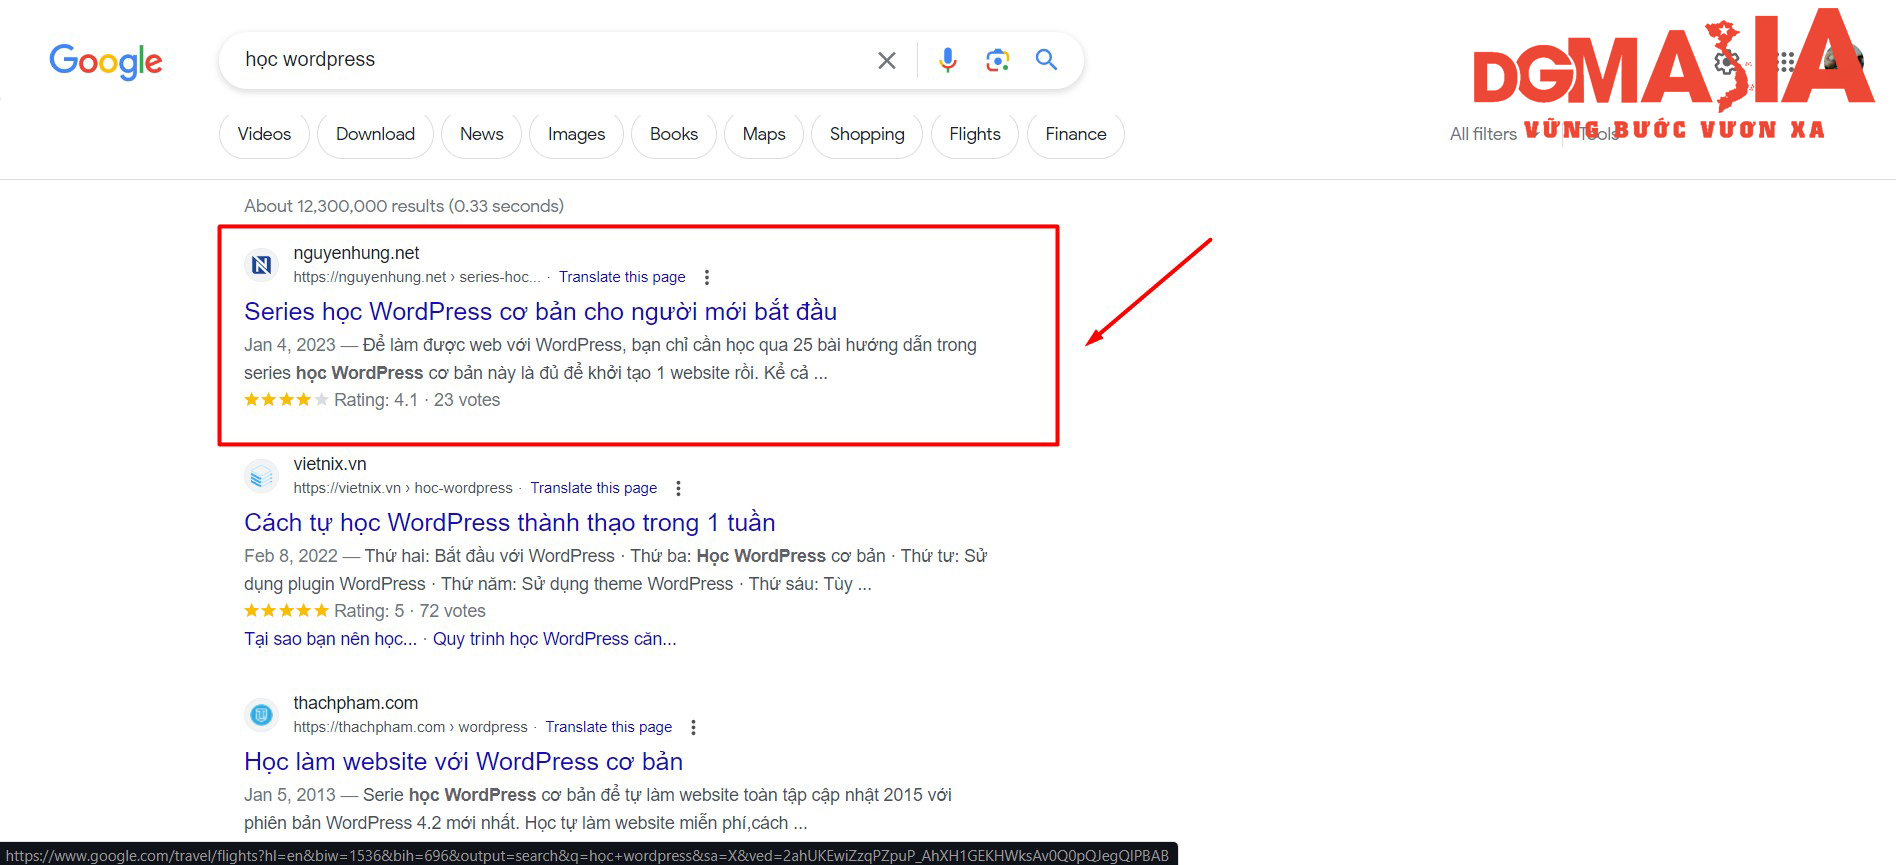Screen dimensions: 1896x865
Task: Open the Maps filter
Action: (x=764, y=134)
